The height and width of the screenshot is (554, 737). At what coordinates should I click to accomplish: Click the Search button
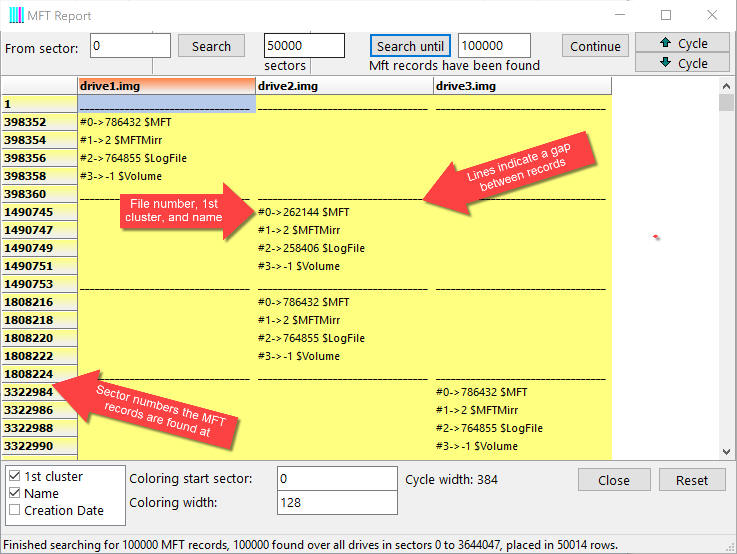coord(211,46)
